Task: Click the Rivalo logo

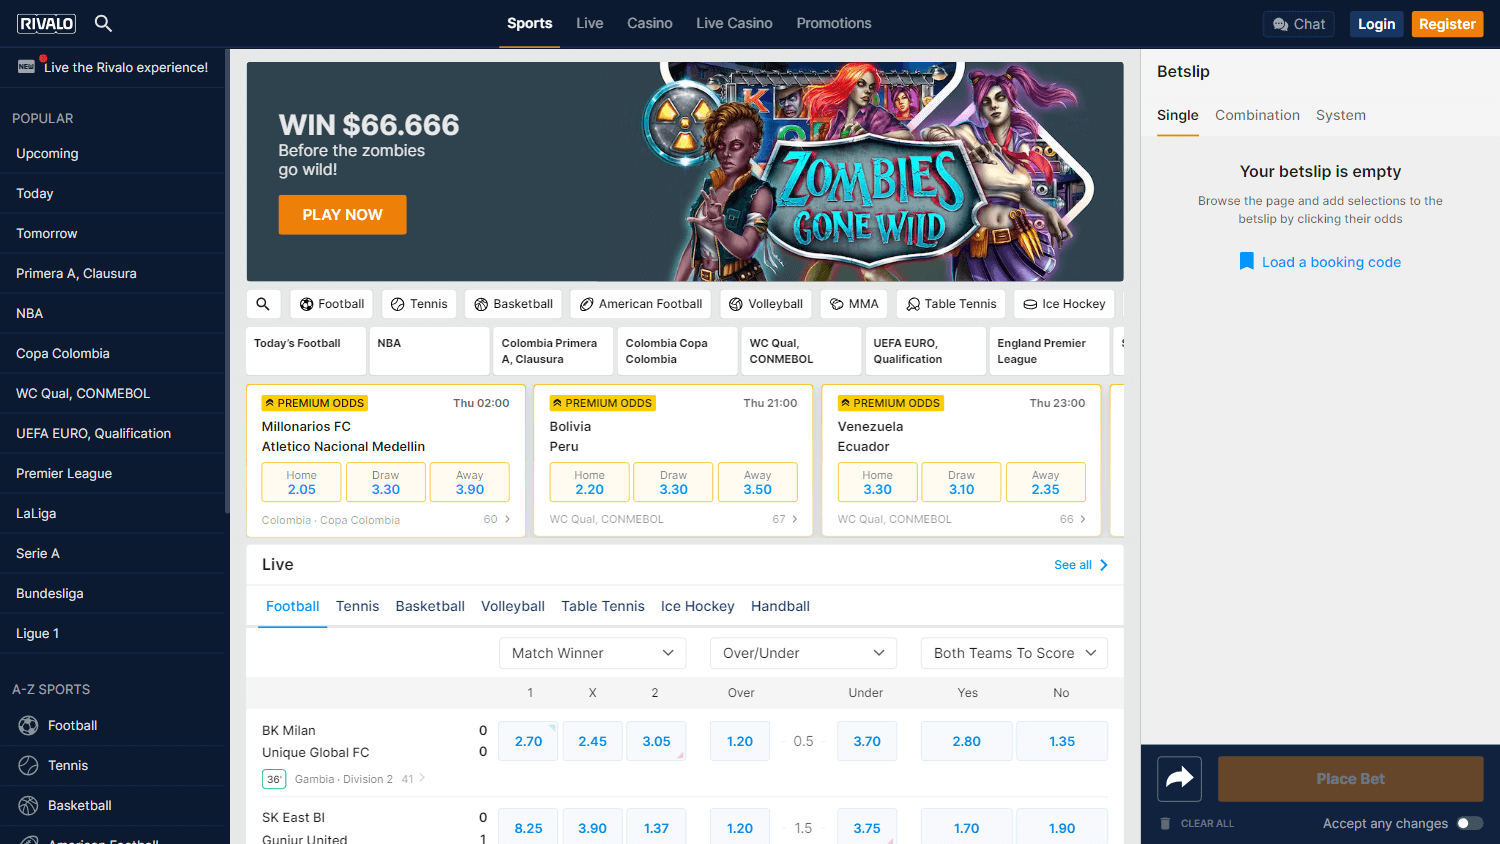Action: click(x=46, y=23)
